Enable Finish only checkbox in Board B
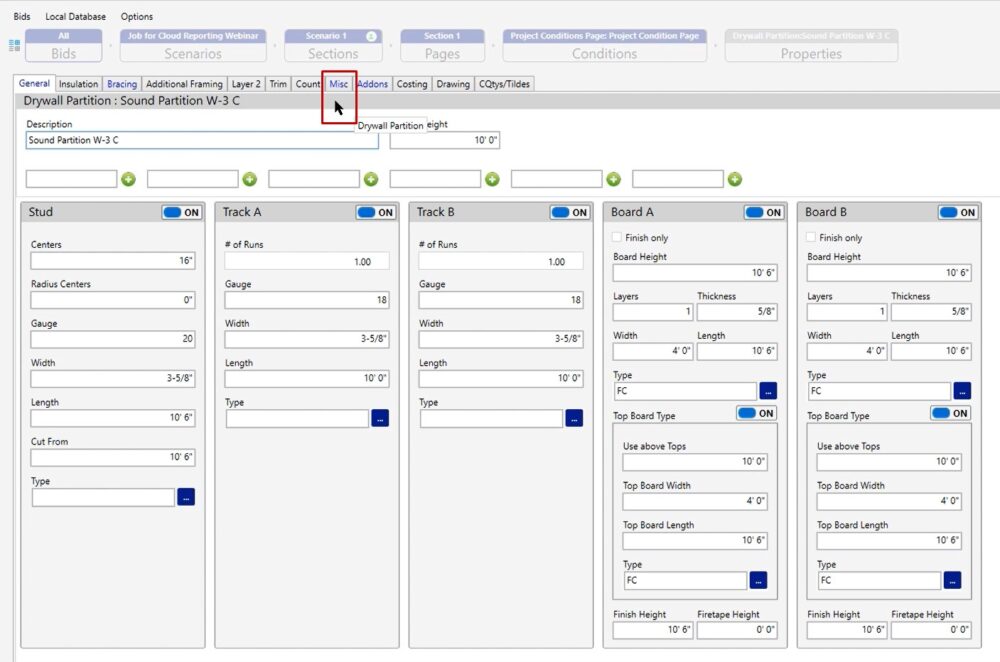 [811, 238]
